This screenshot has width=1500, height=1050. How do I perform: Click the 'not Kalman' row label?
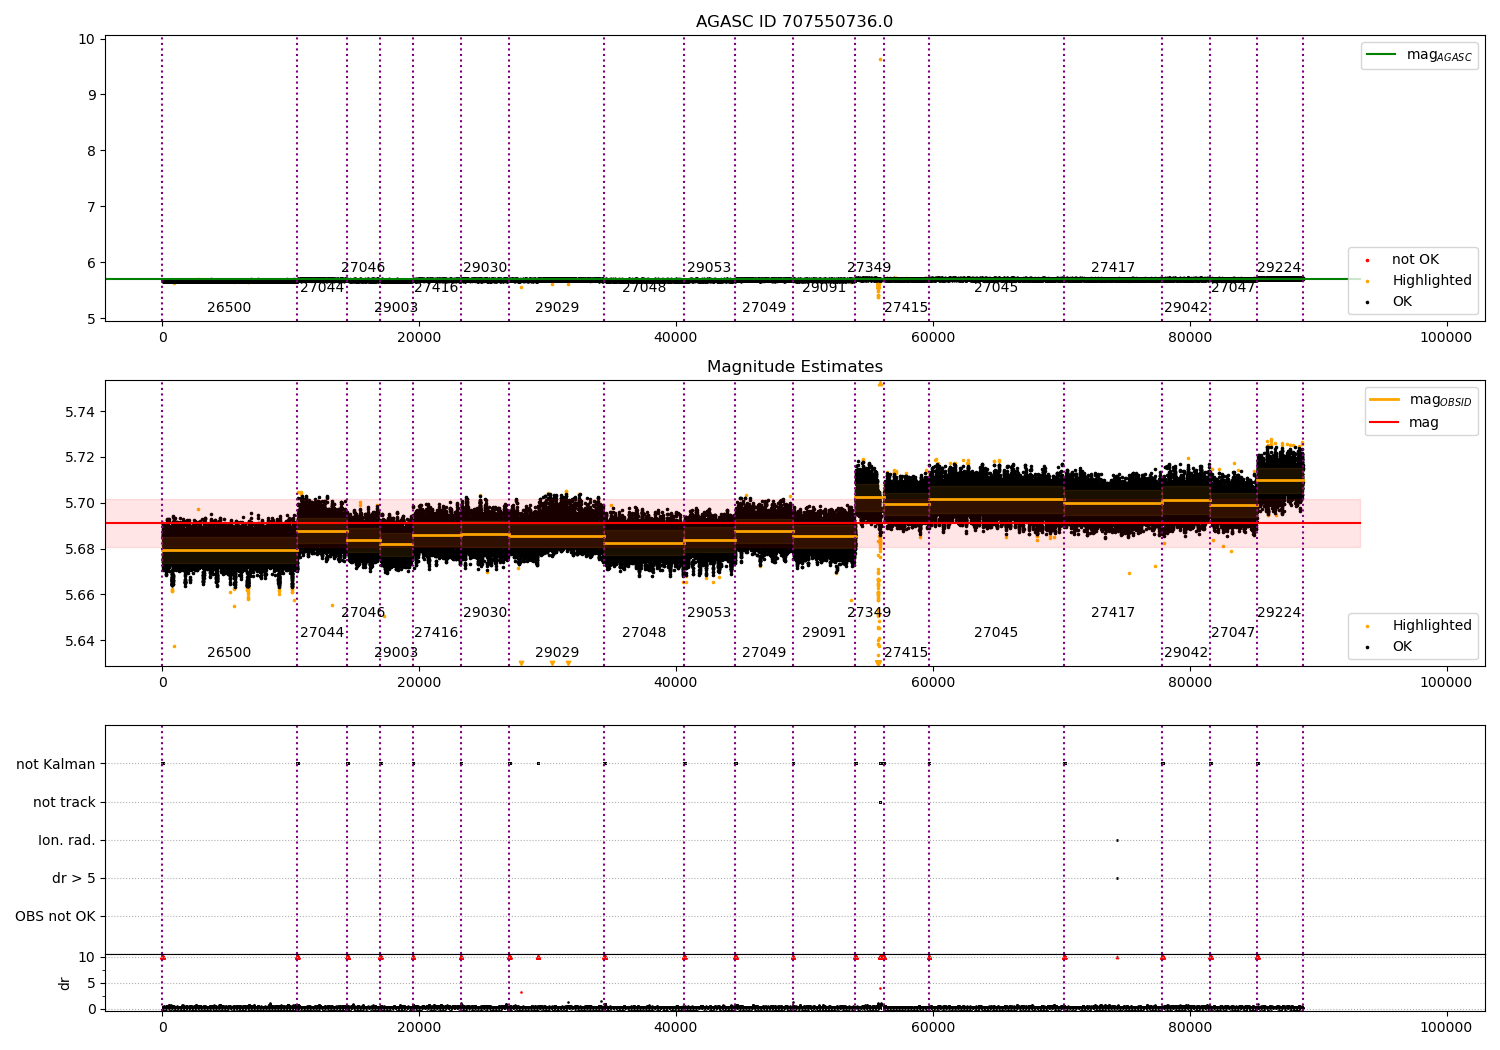pyautogui.click(x=56, y=764)
